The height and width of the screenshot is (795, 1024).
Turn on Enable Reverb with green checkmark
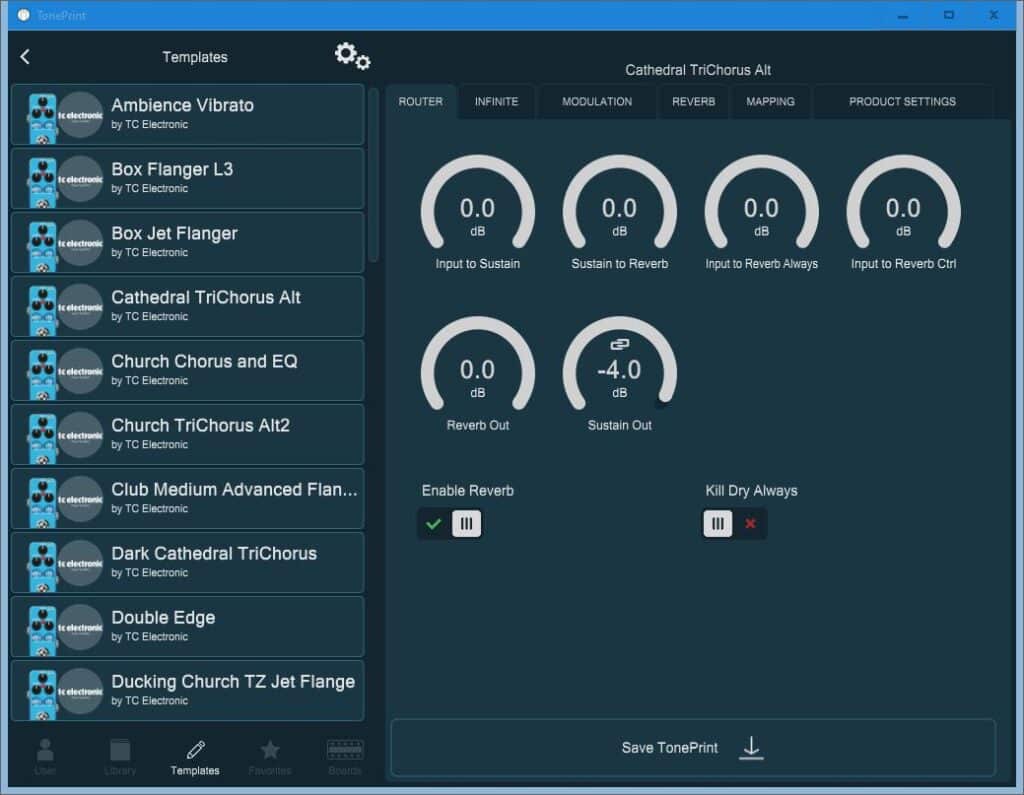click(x=434, y=524)
